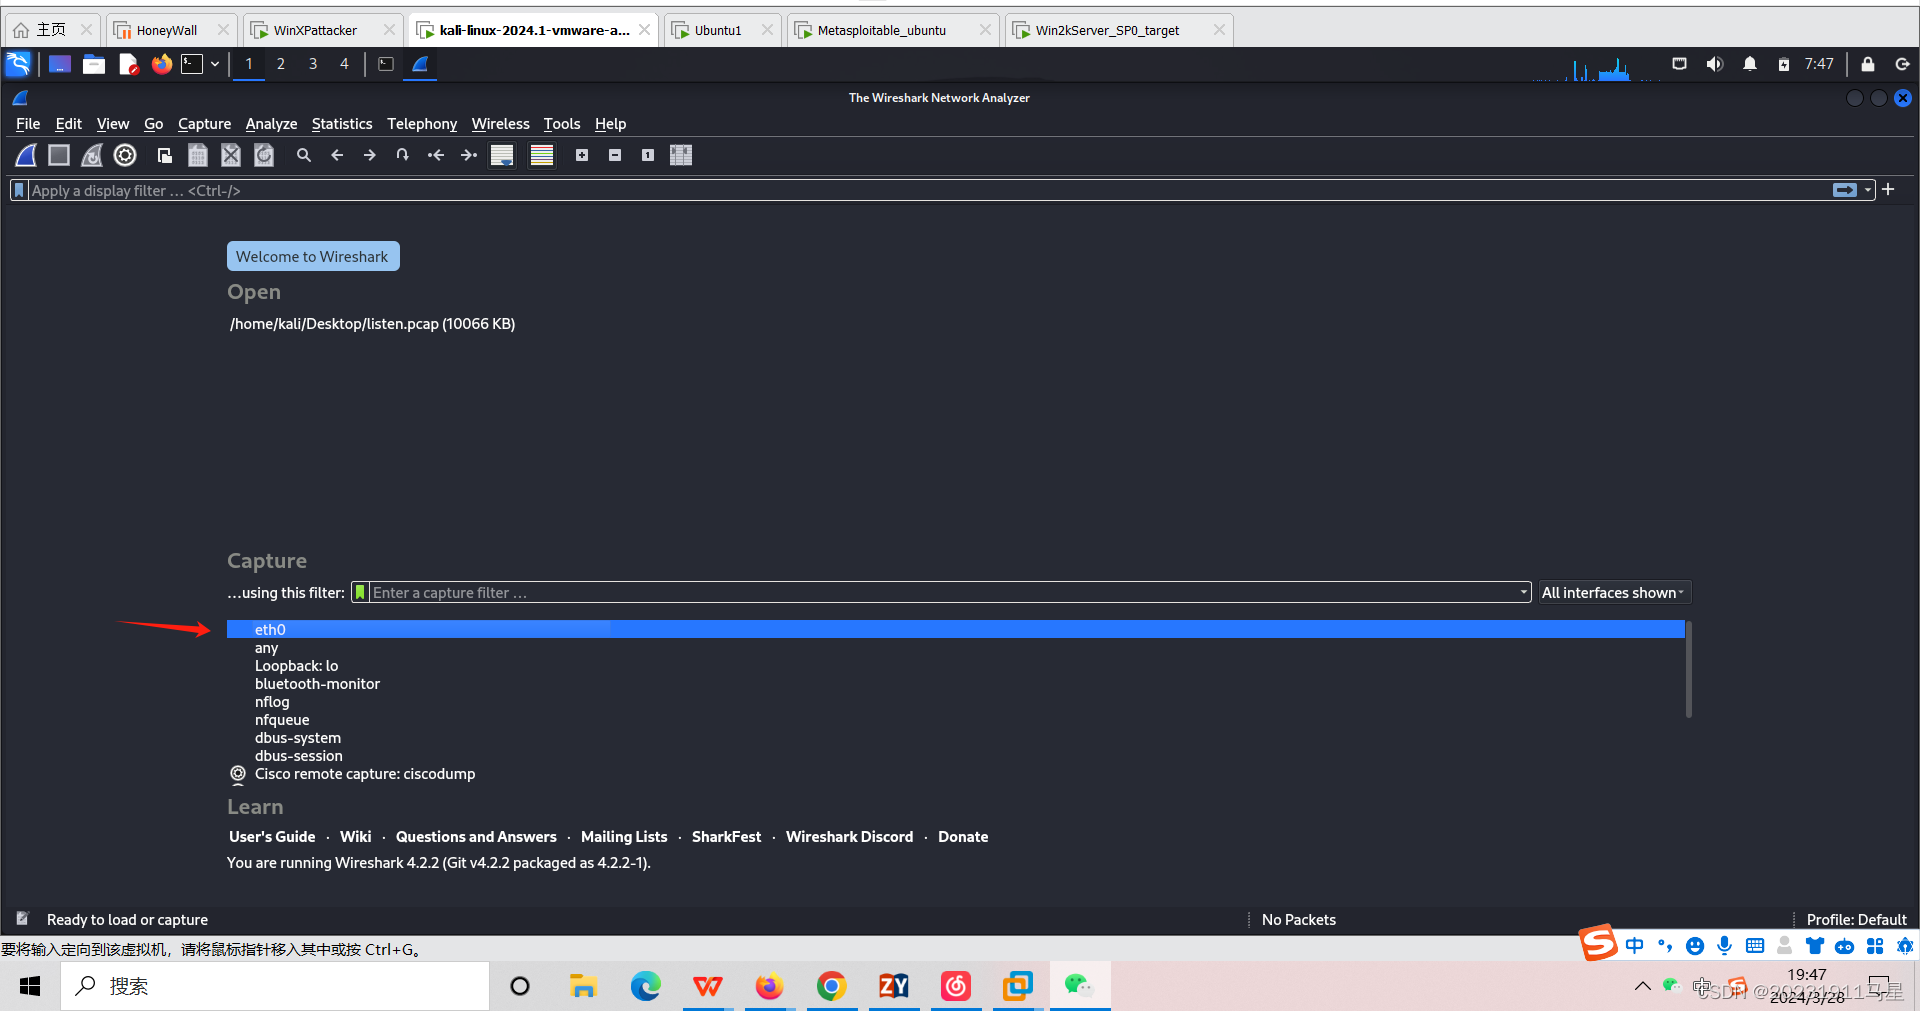This screenshot has height=1011, width=1920.
Task: Open capture options gear icon
Action: point(125,155)
